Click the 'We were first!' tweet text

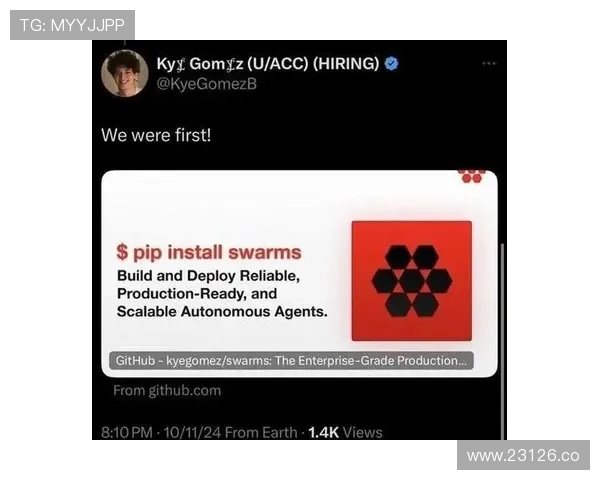pos(156,135)
